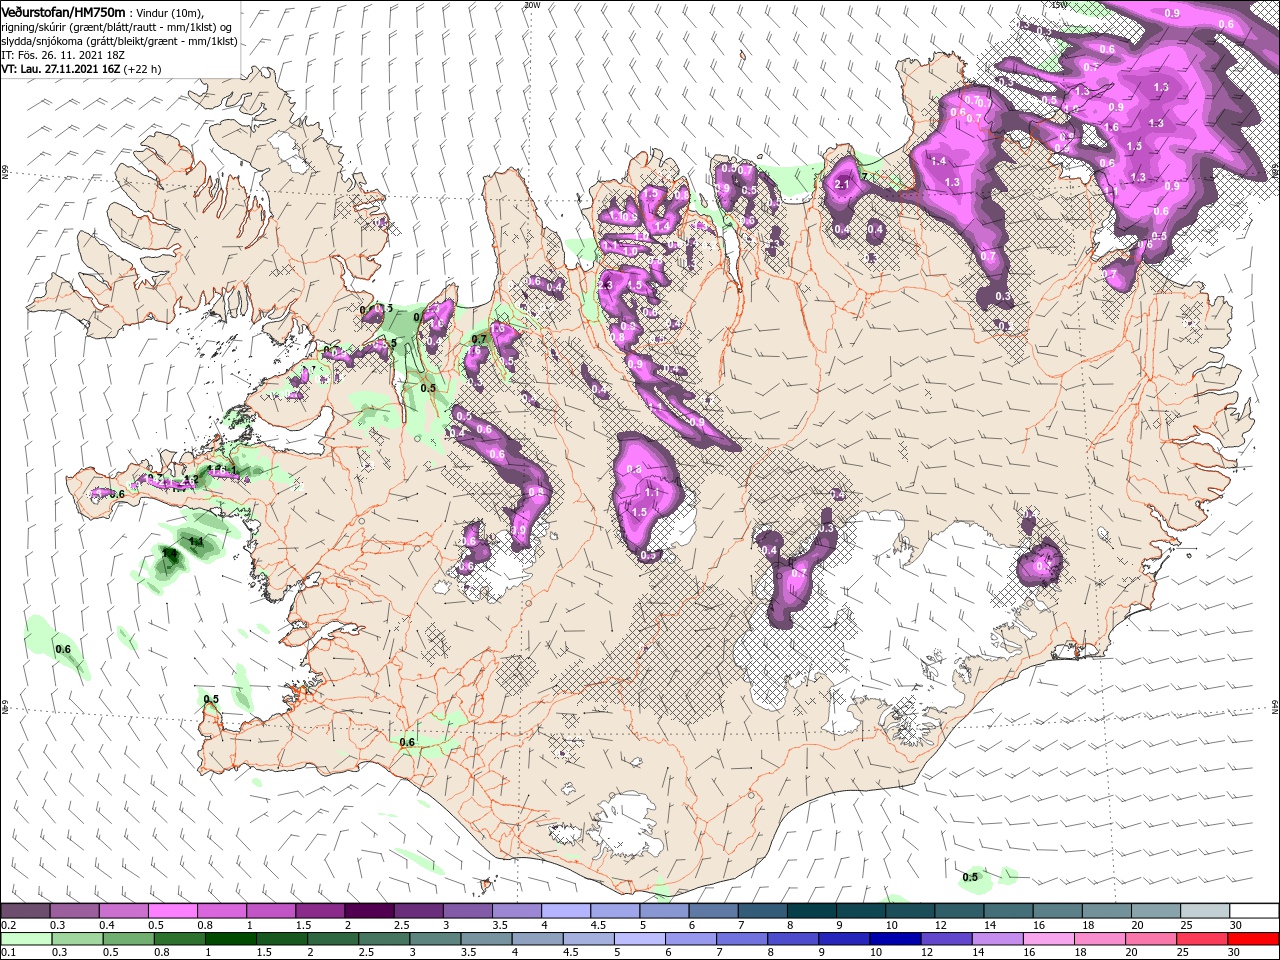Click the Veðurstofan/HM750m title text
Image resolution: width=1280 pixels, height=960 pixels.
tap(63, 12)
